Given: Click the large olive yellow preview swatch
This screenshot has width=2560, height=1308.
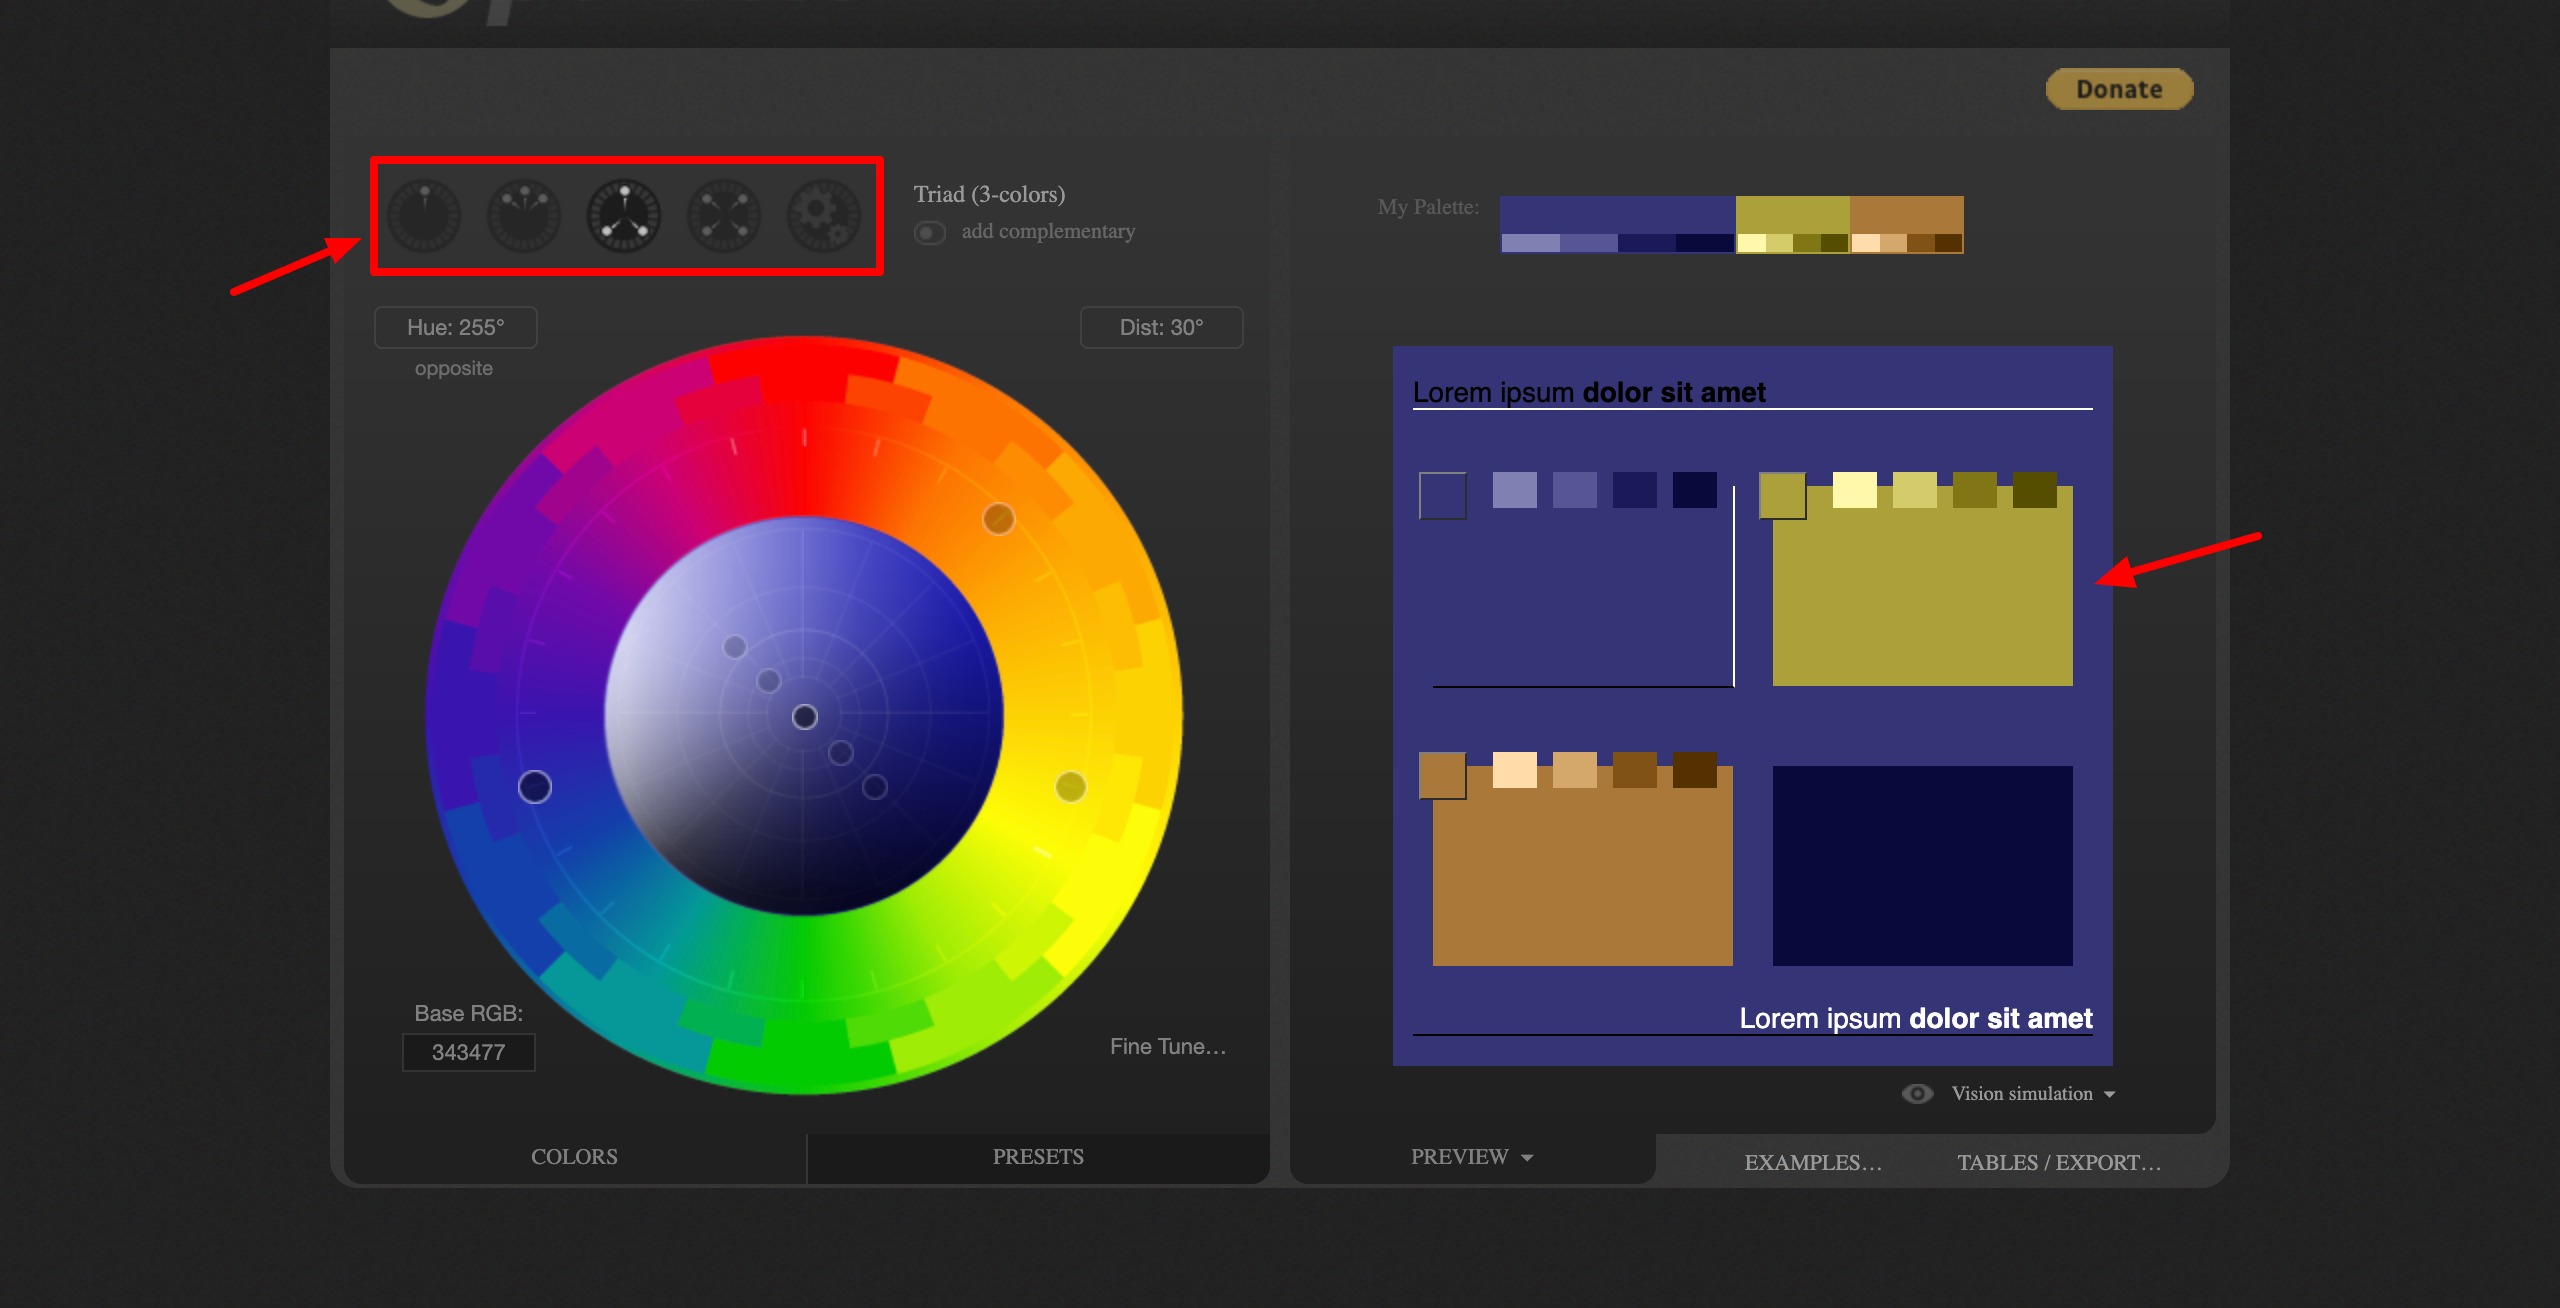Looking at the screenshot, I should (x=1922, y=600).
